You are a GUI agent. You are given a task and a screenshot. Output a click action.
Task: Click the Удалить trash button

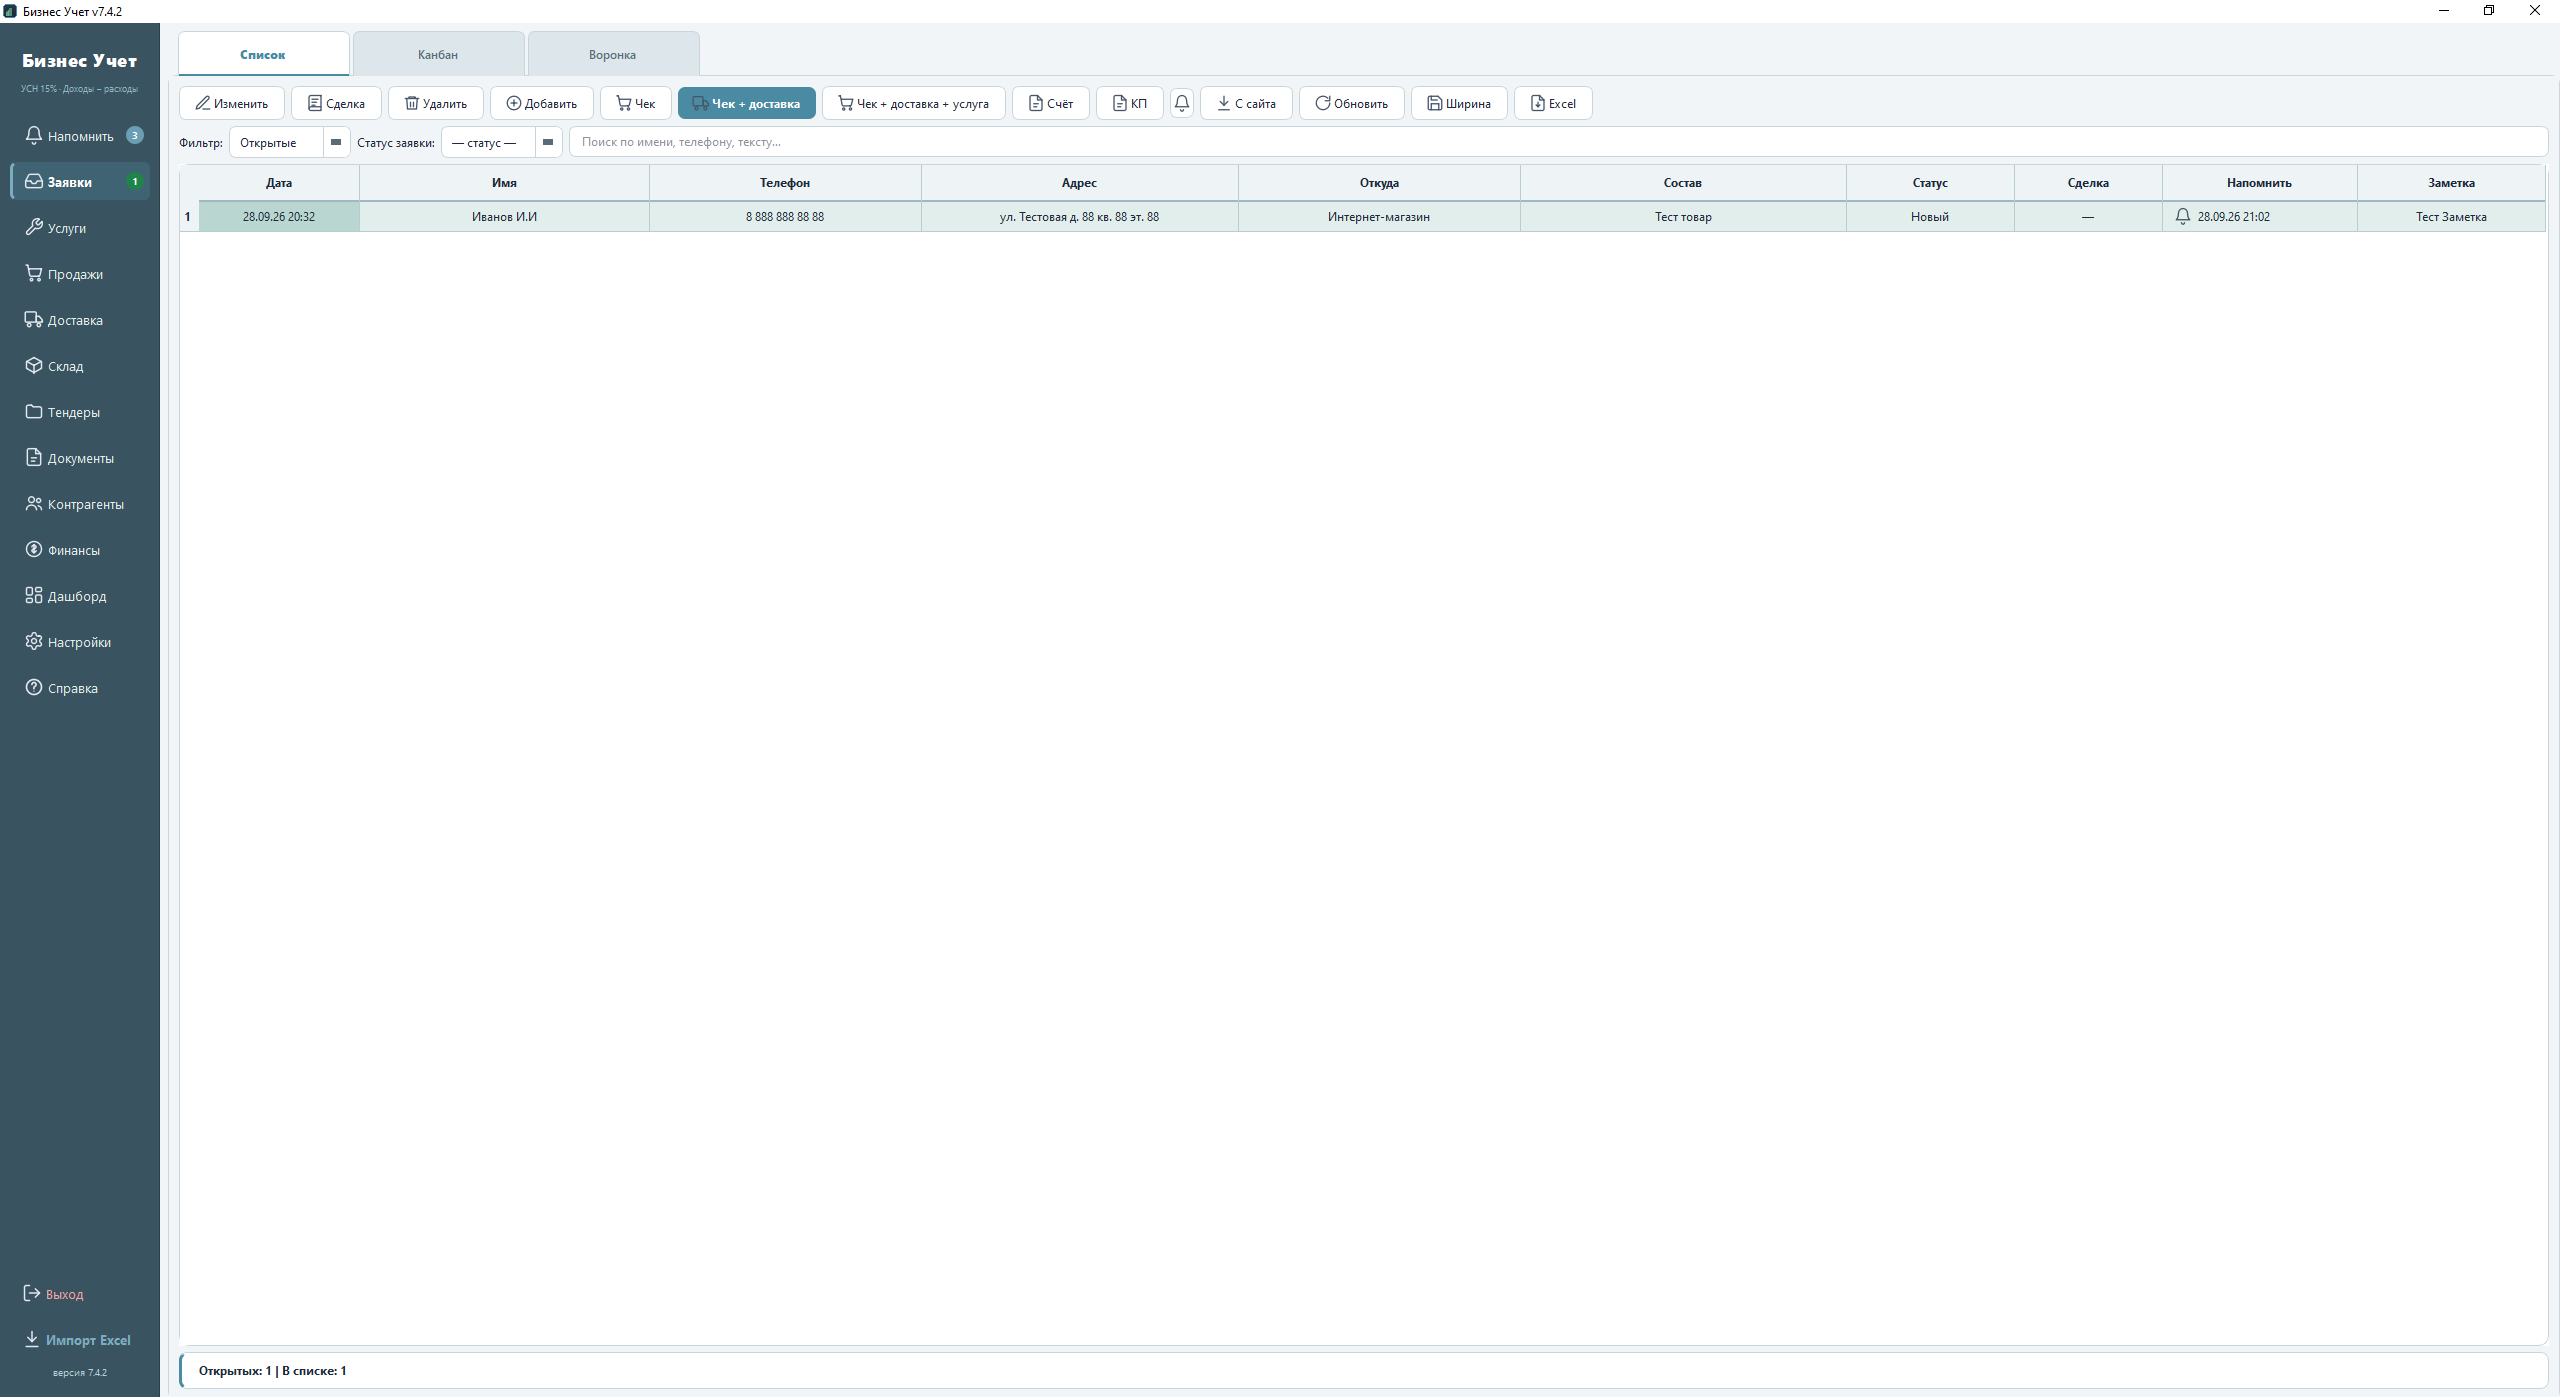(436, 103)
